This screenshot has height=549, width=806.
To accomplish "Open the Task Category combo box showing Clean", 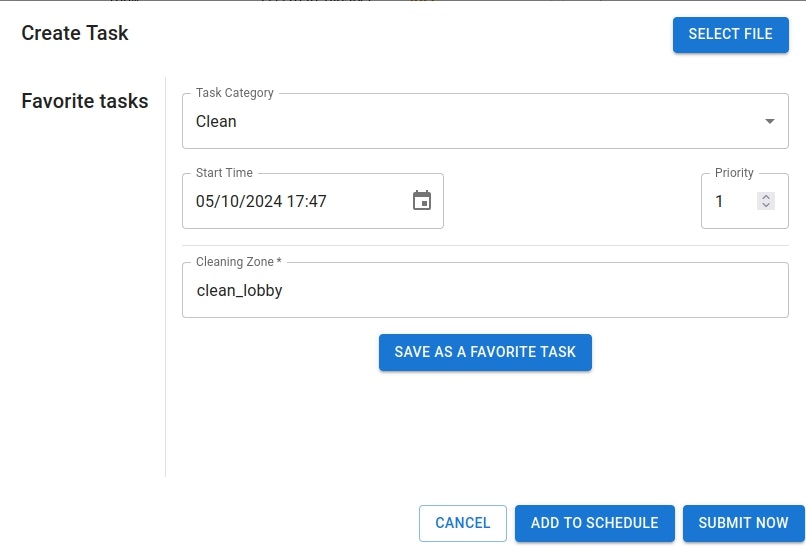I will tap(485, 121).
